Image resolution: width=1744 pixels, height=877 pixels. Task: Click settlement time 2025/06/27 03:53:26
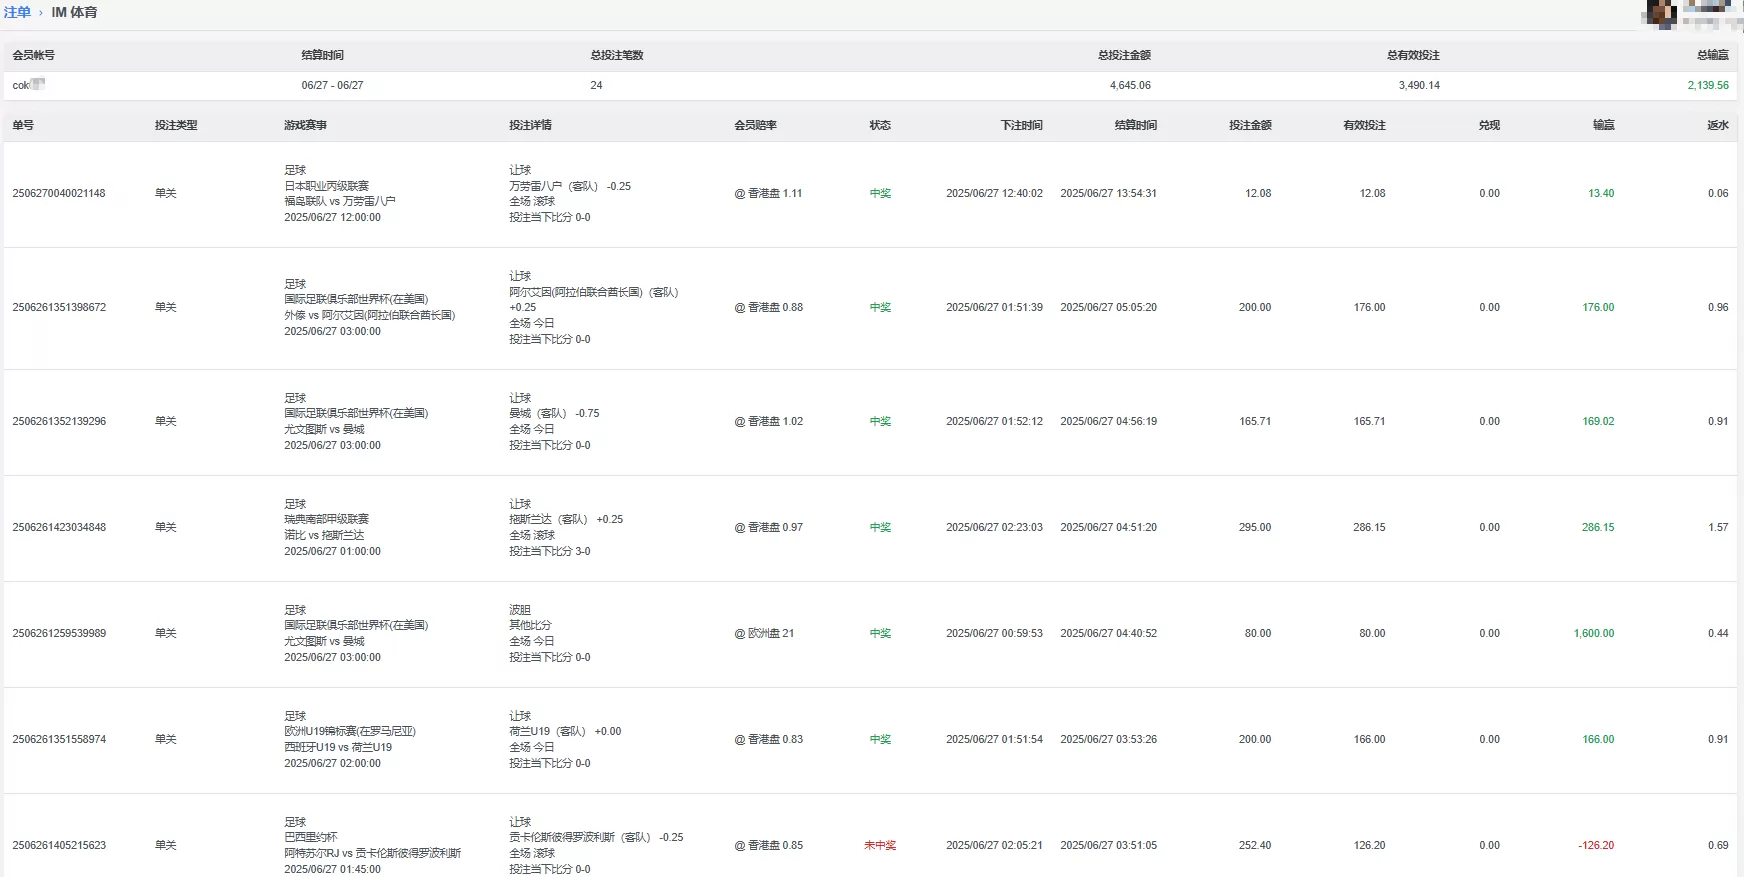point(1108,739)
